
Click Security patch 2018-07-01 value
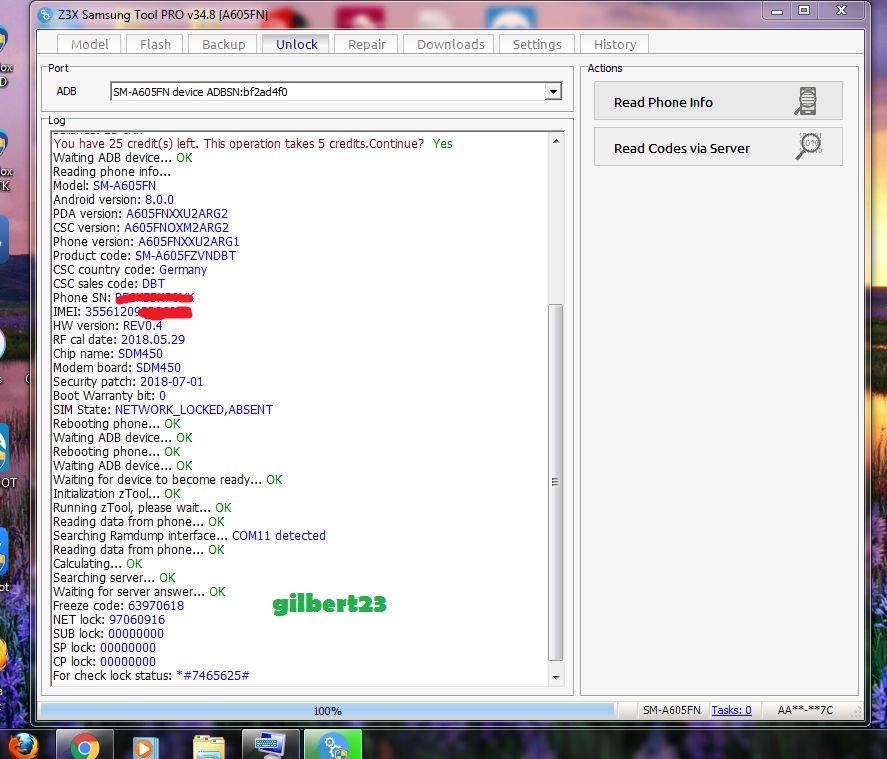tap(171, 382)
